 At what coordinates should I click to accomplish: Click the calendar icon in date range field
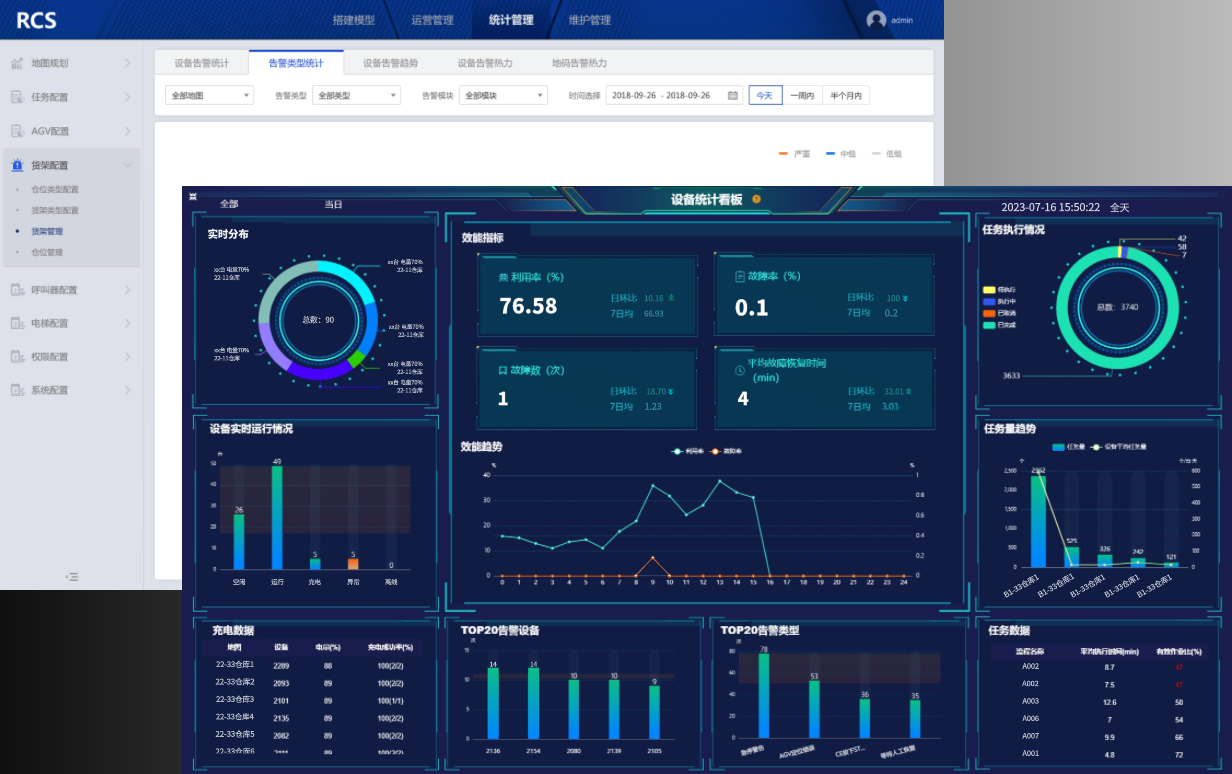click(732, 96)
